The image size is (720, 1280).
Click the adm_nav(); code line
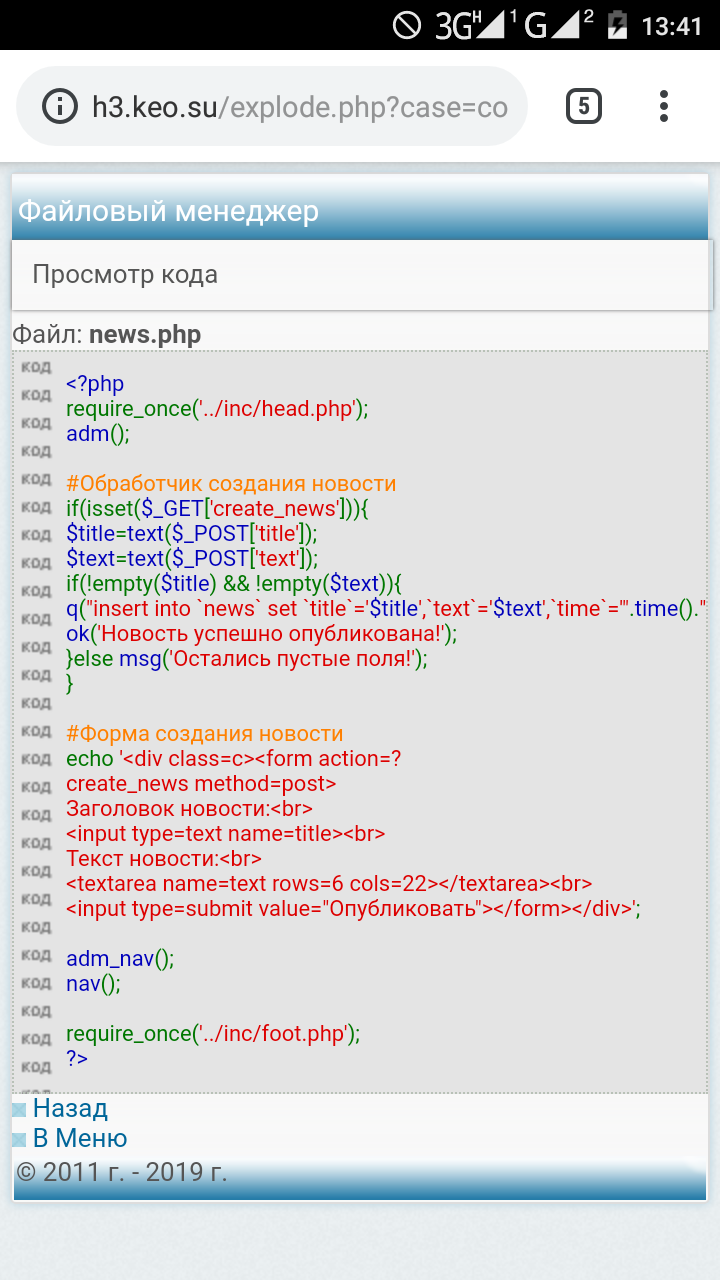120,959
